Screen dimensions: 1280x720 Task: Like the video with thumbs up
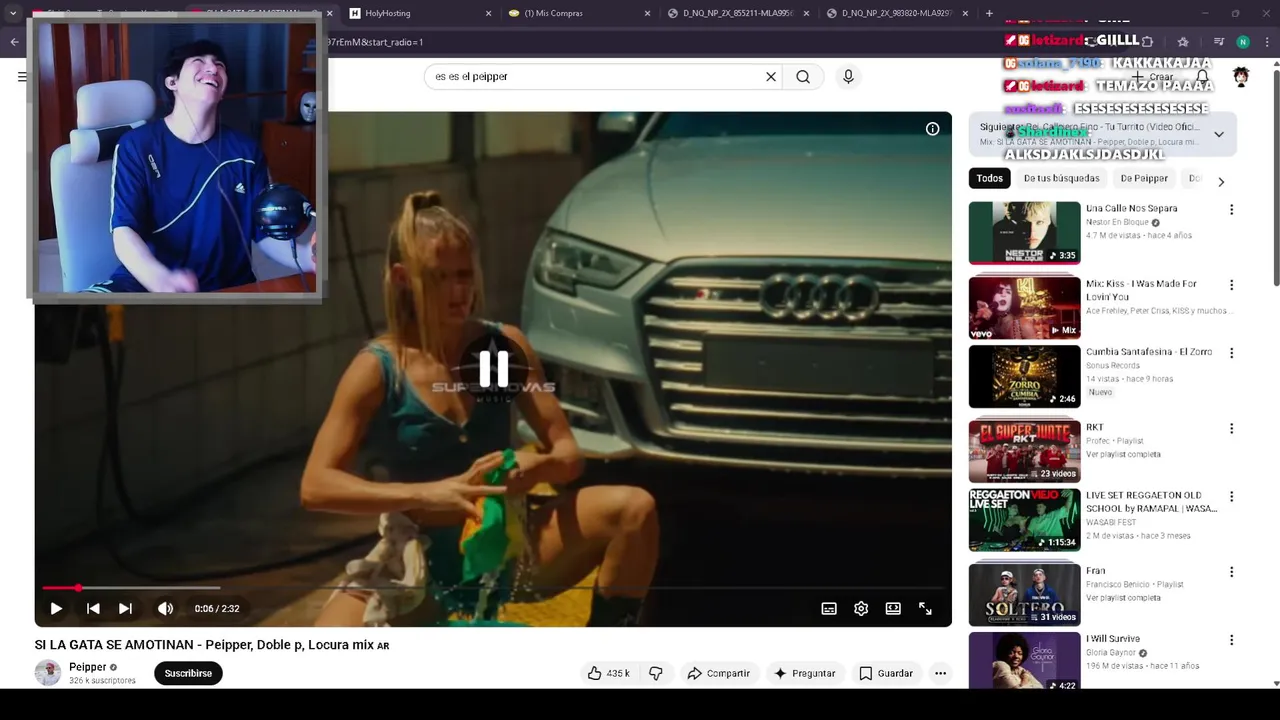pos(609,673)
